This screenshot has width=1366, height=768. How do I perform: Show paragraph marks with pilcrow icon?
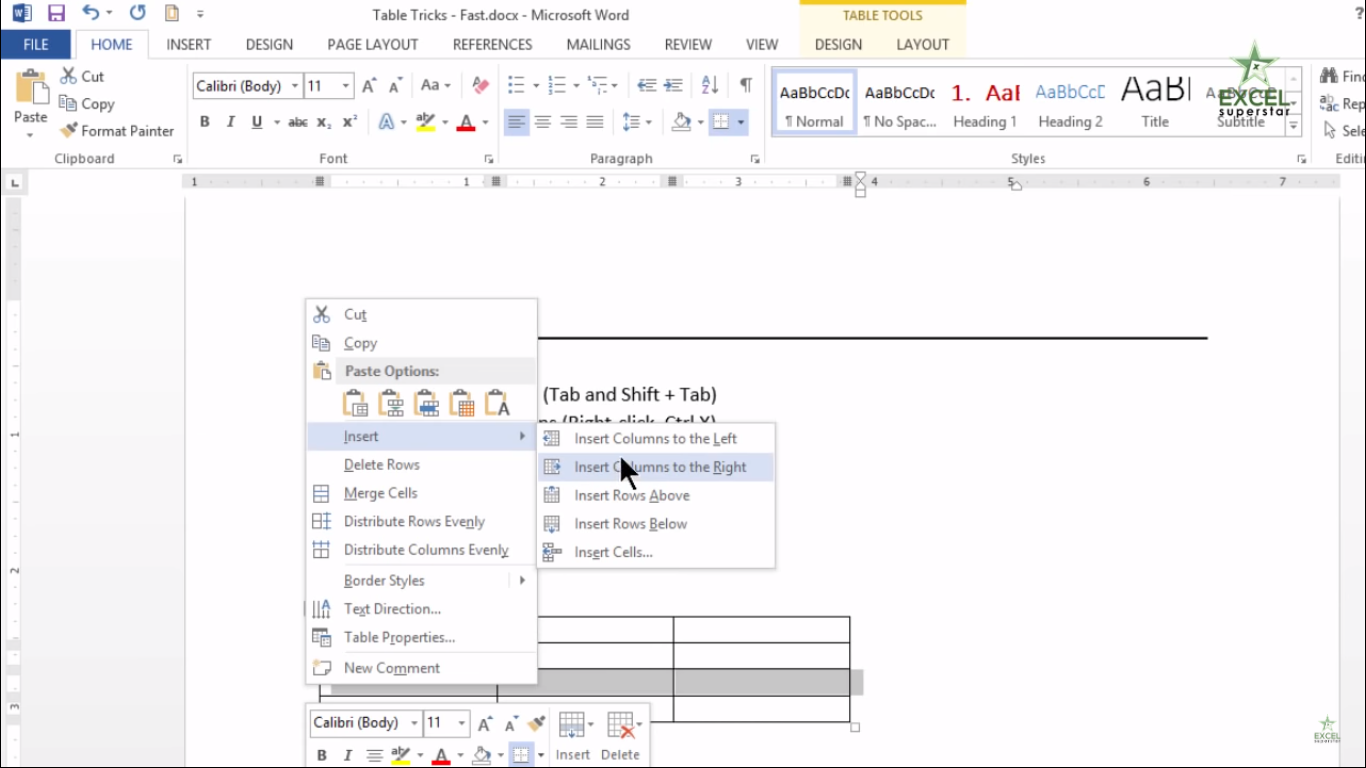point(745,86)
